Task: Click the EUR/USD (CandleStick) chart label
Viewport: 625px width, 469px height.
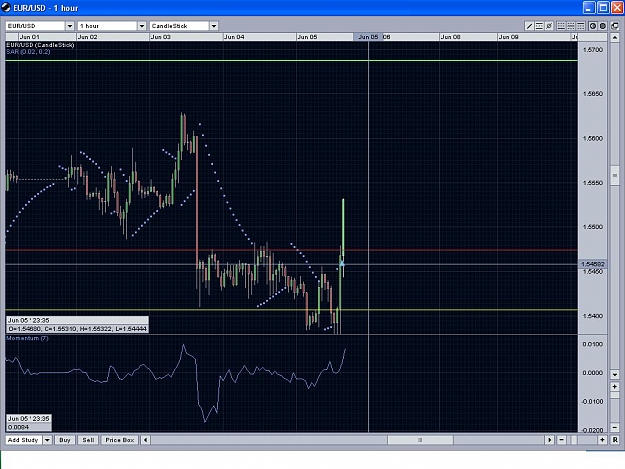Action: (x=40, y=45)
